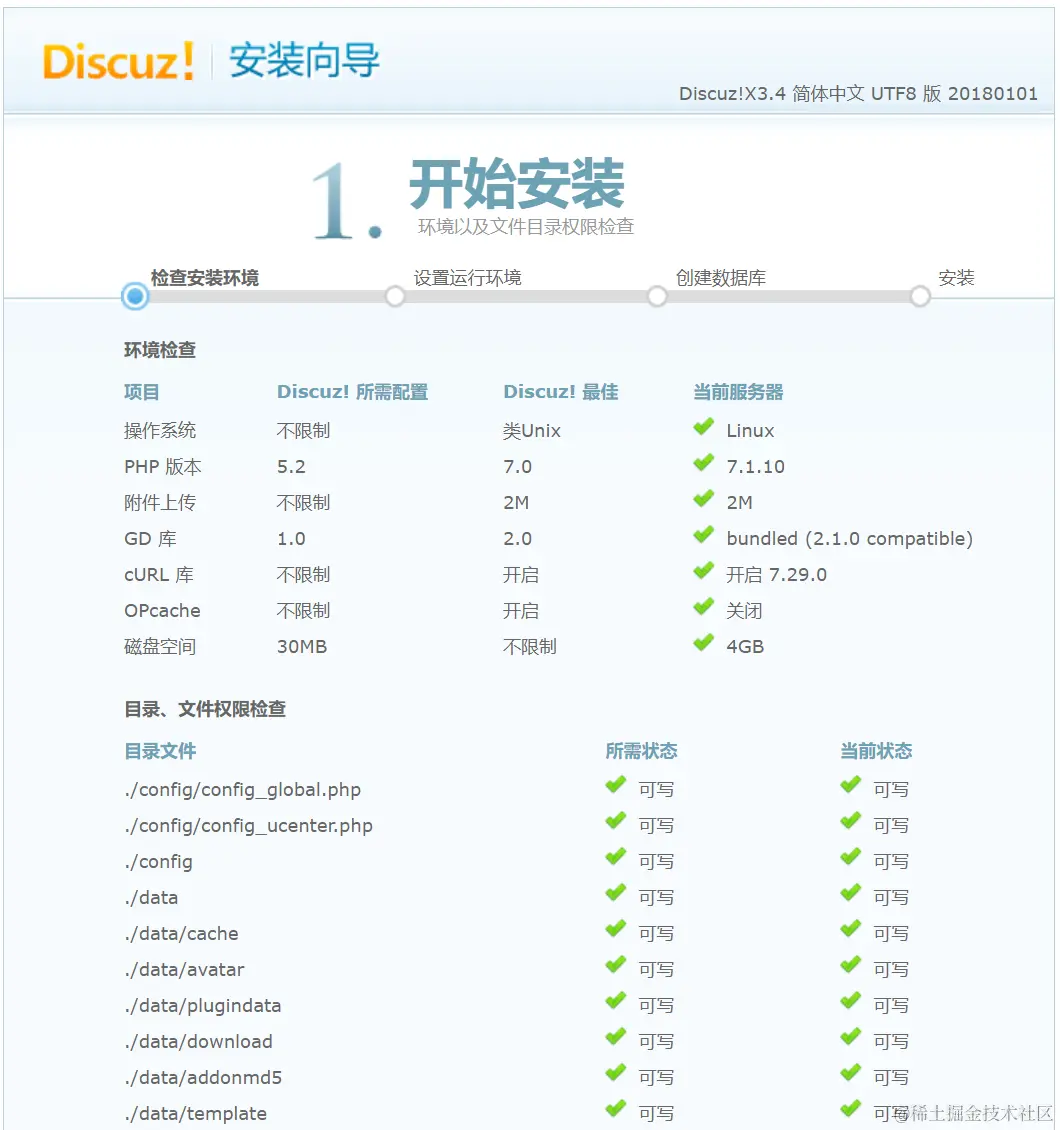Click the 30MB required disk value
This screenshot has width=1060, height=1130.
[x=302, y=647]
